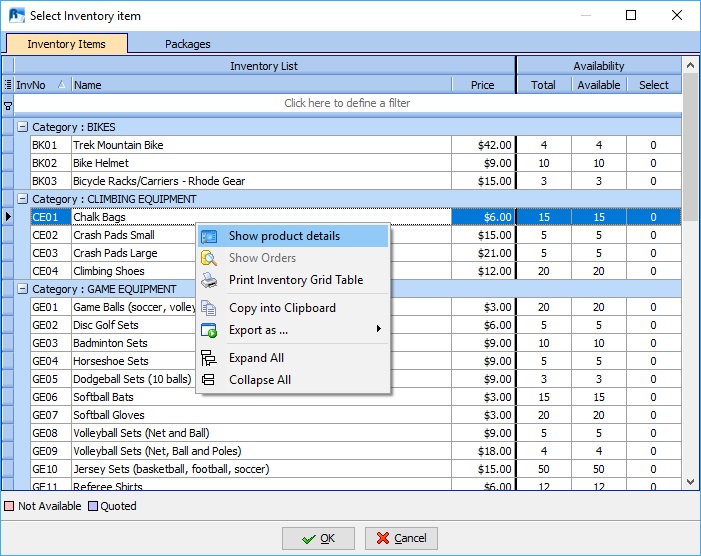This screenshot has width=701, height=556.
Task: Switch to the Packages tab
Action: 187,44
